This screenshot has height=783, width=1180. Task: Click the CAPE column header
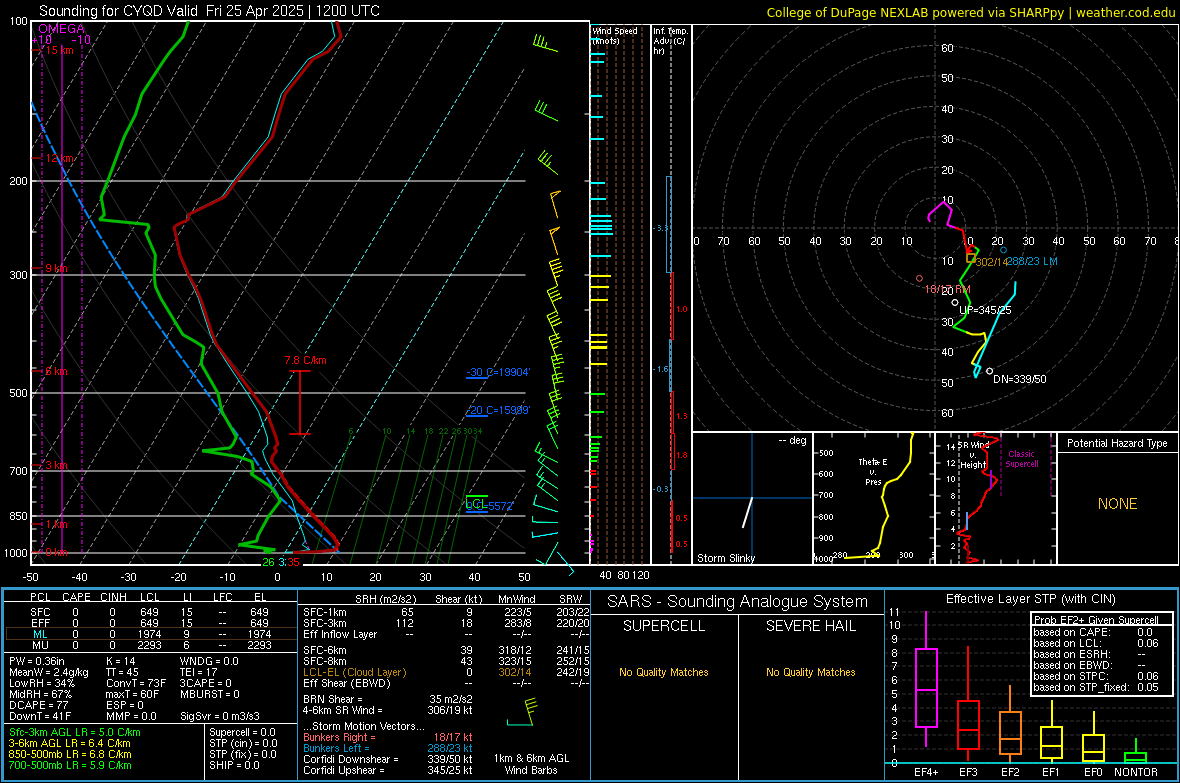pos(76,597)
